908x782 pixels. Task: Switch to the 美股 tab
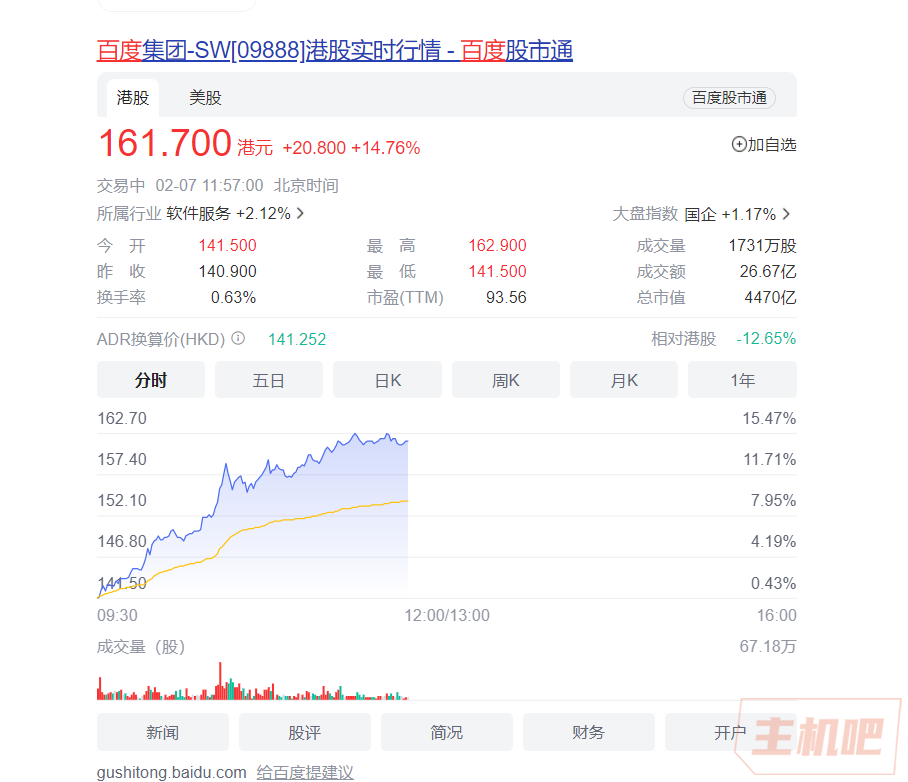tap(205, 98)
